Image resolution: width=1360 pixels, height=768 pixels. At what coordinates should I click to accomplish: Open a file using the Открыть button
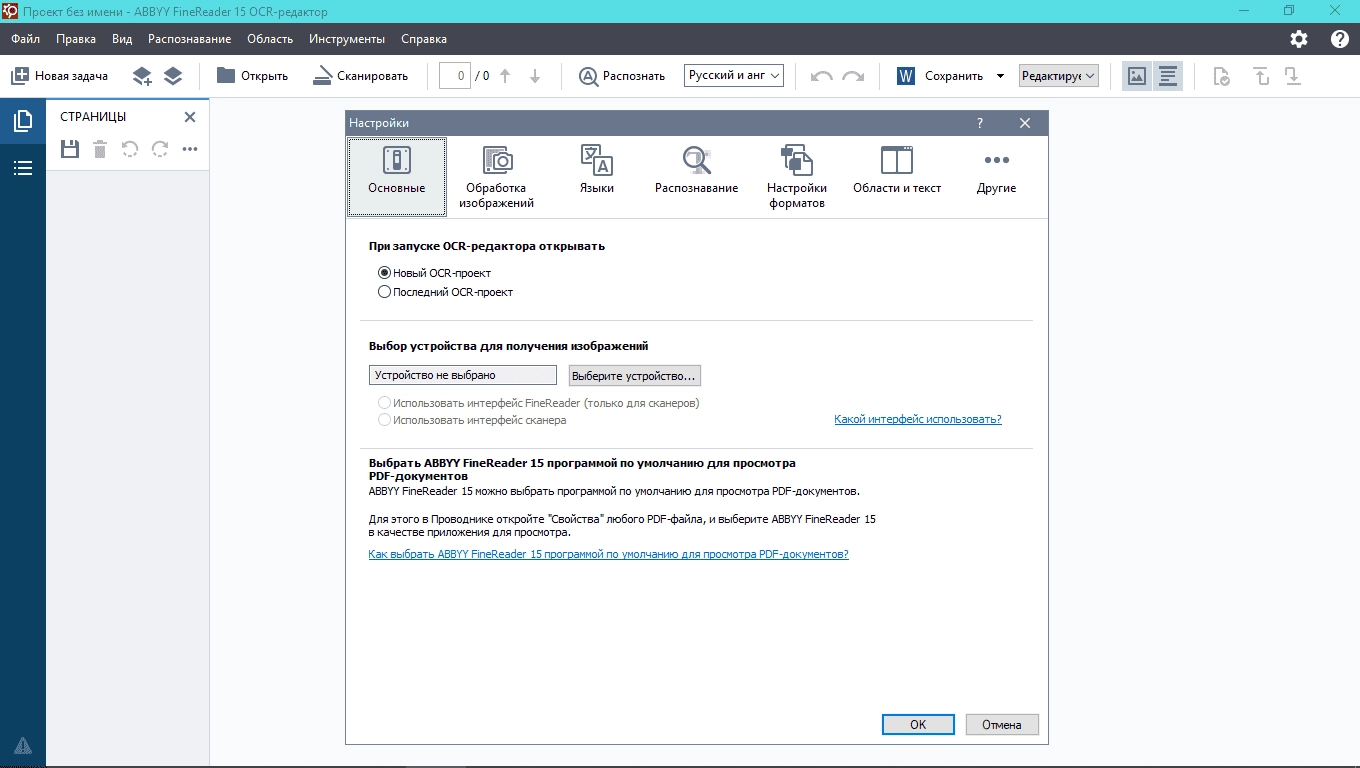pos(252,76)
